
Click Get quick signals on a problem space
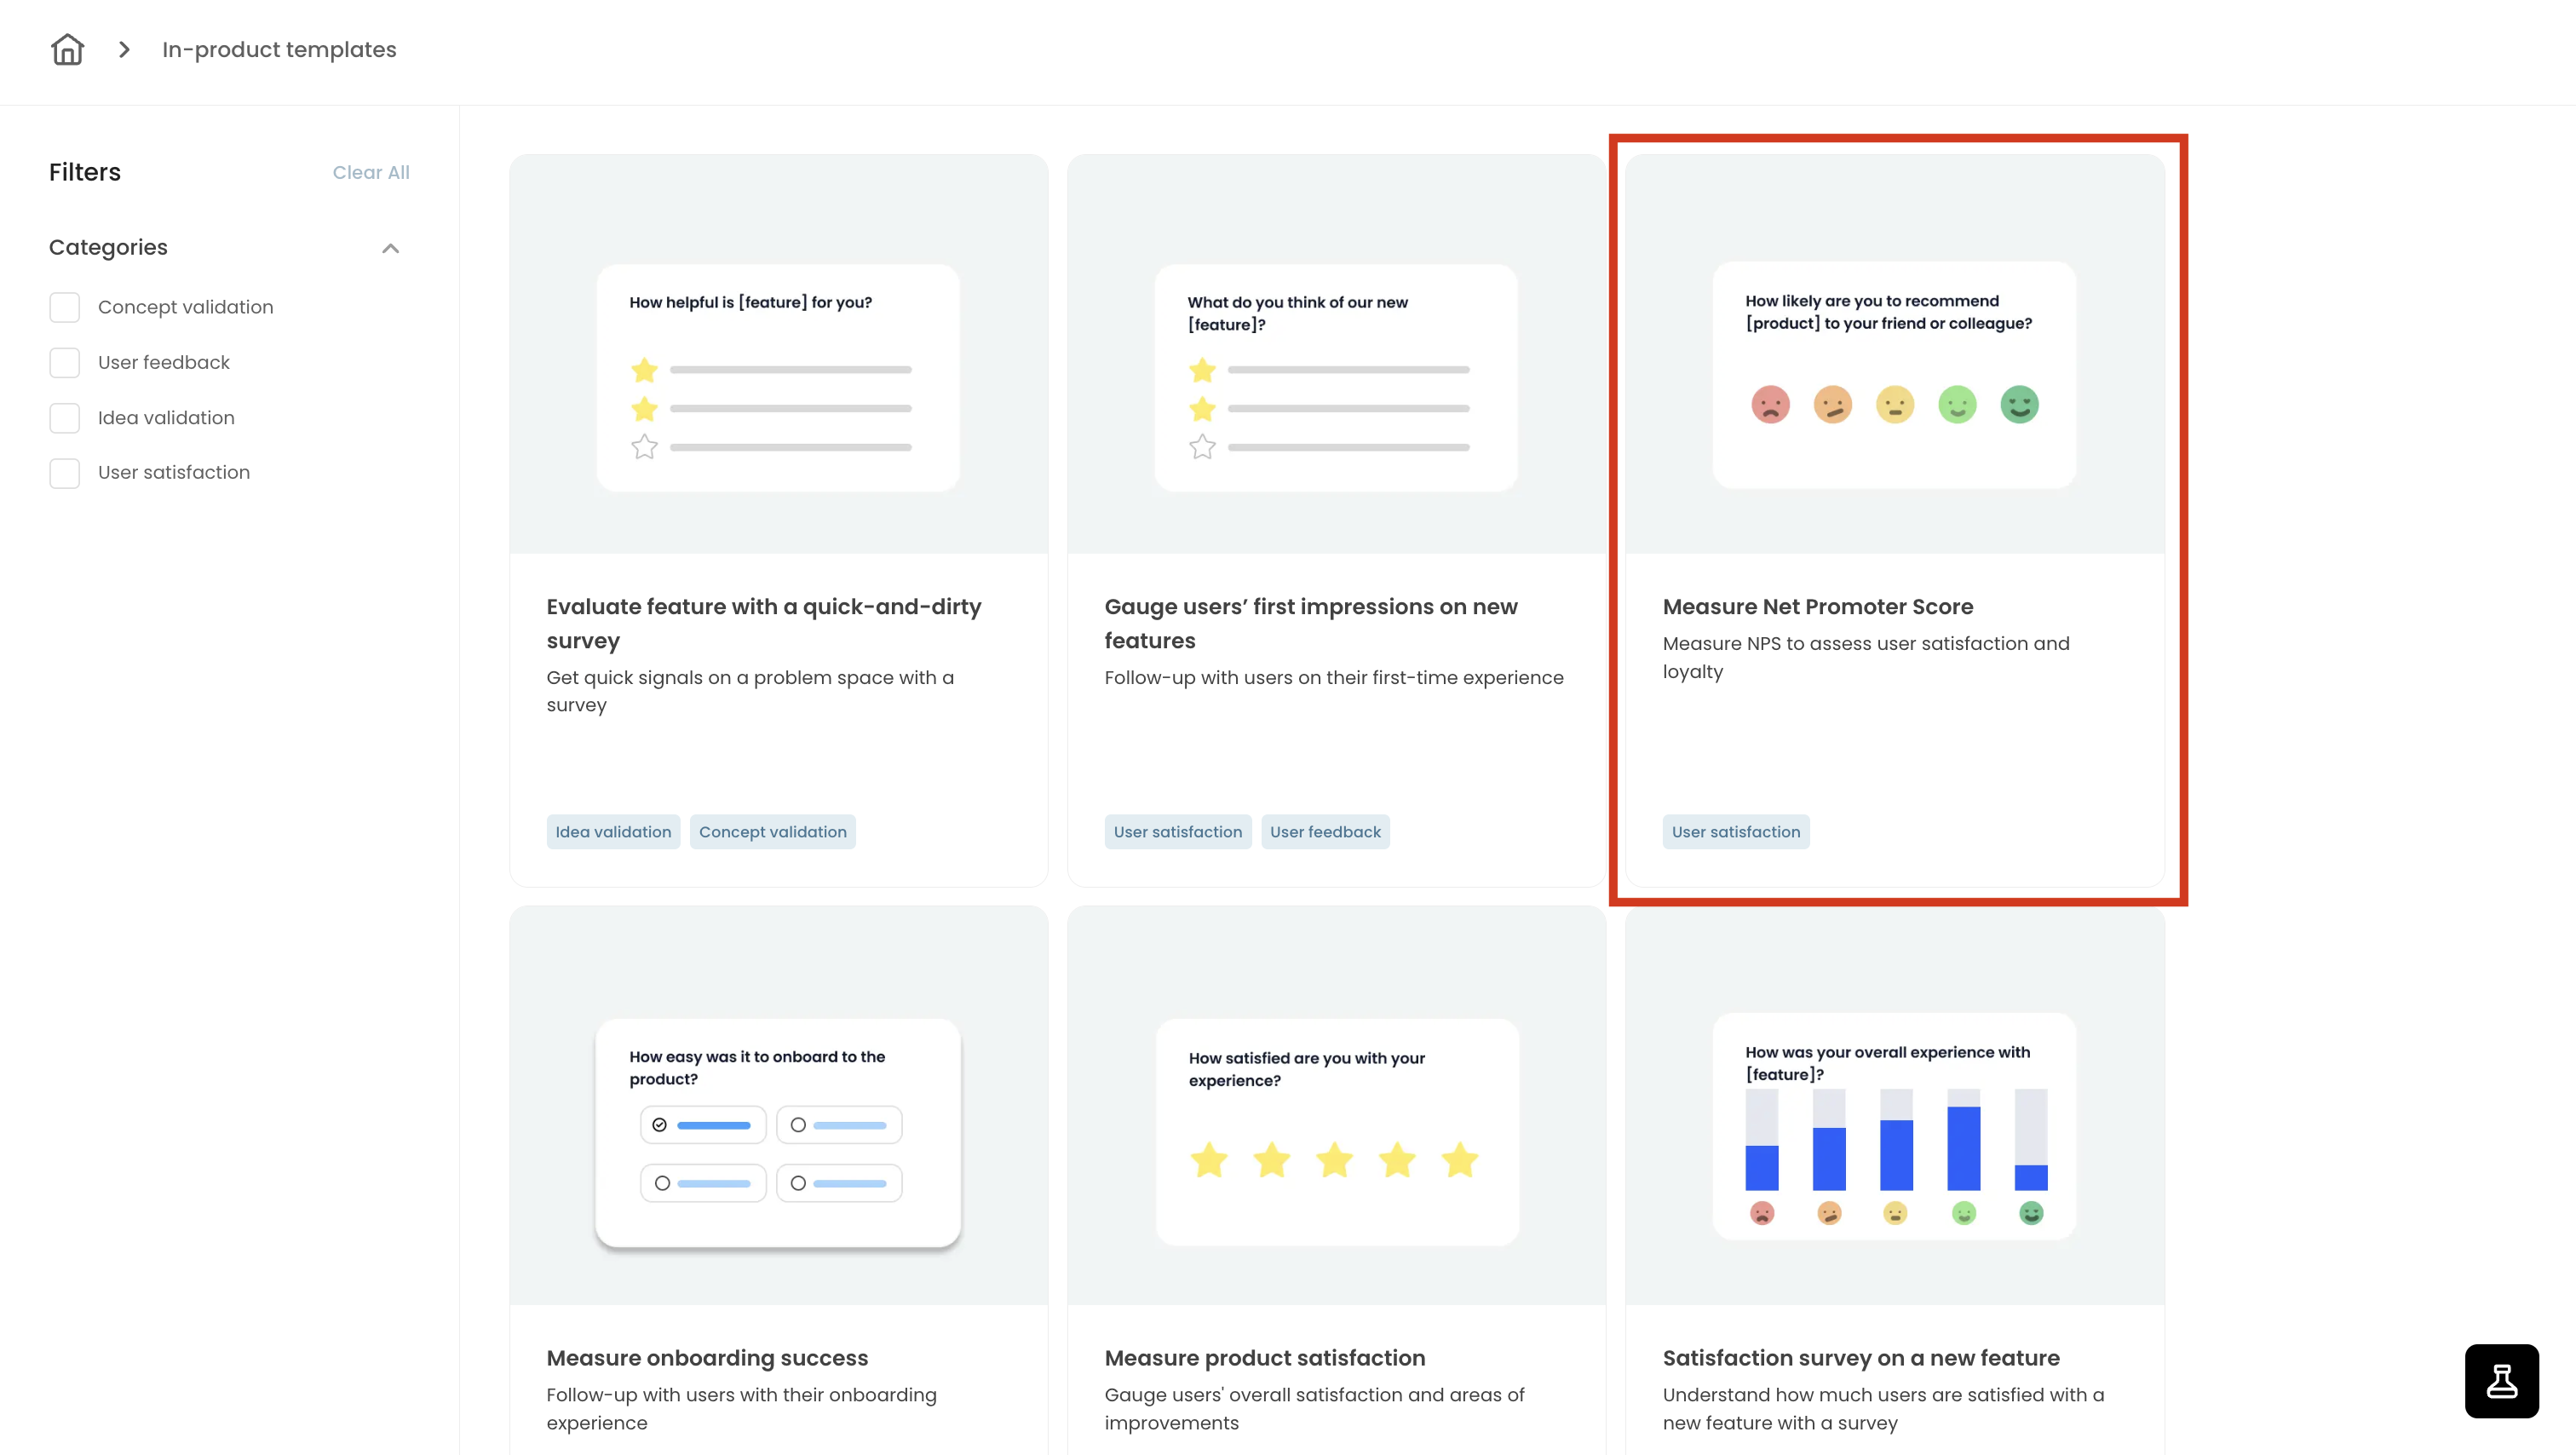[x=750, y=691]
